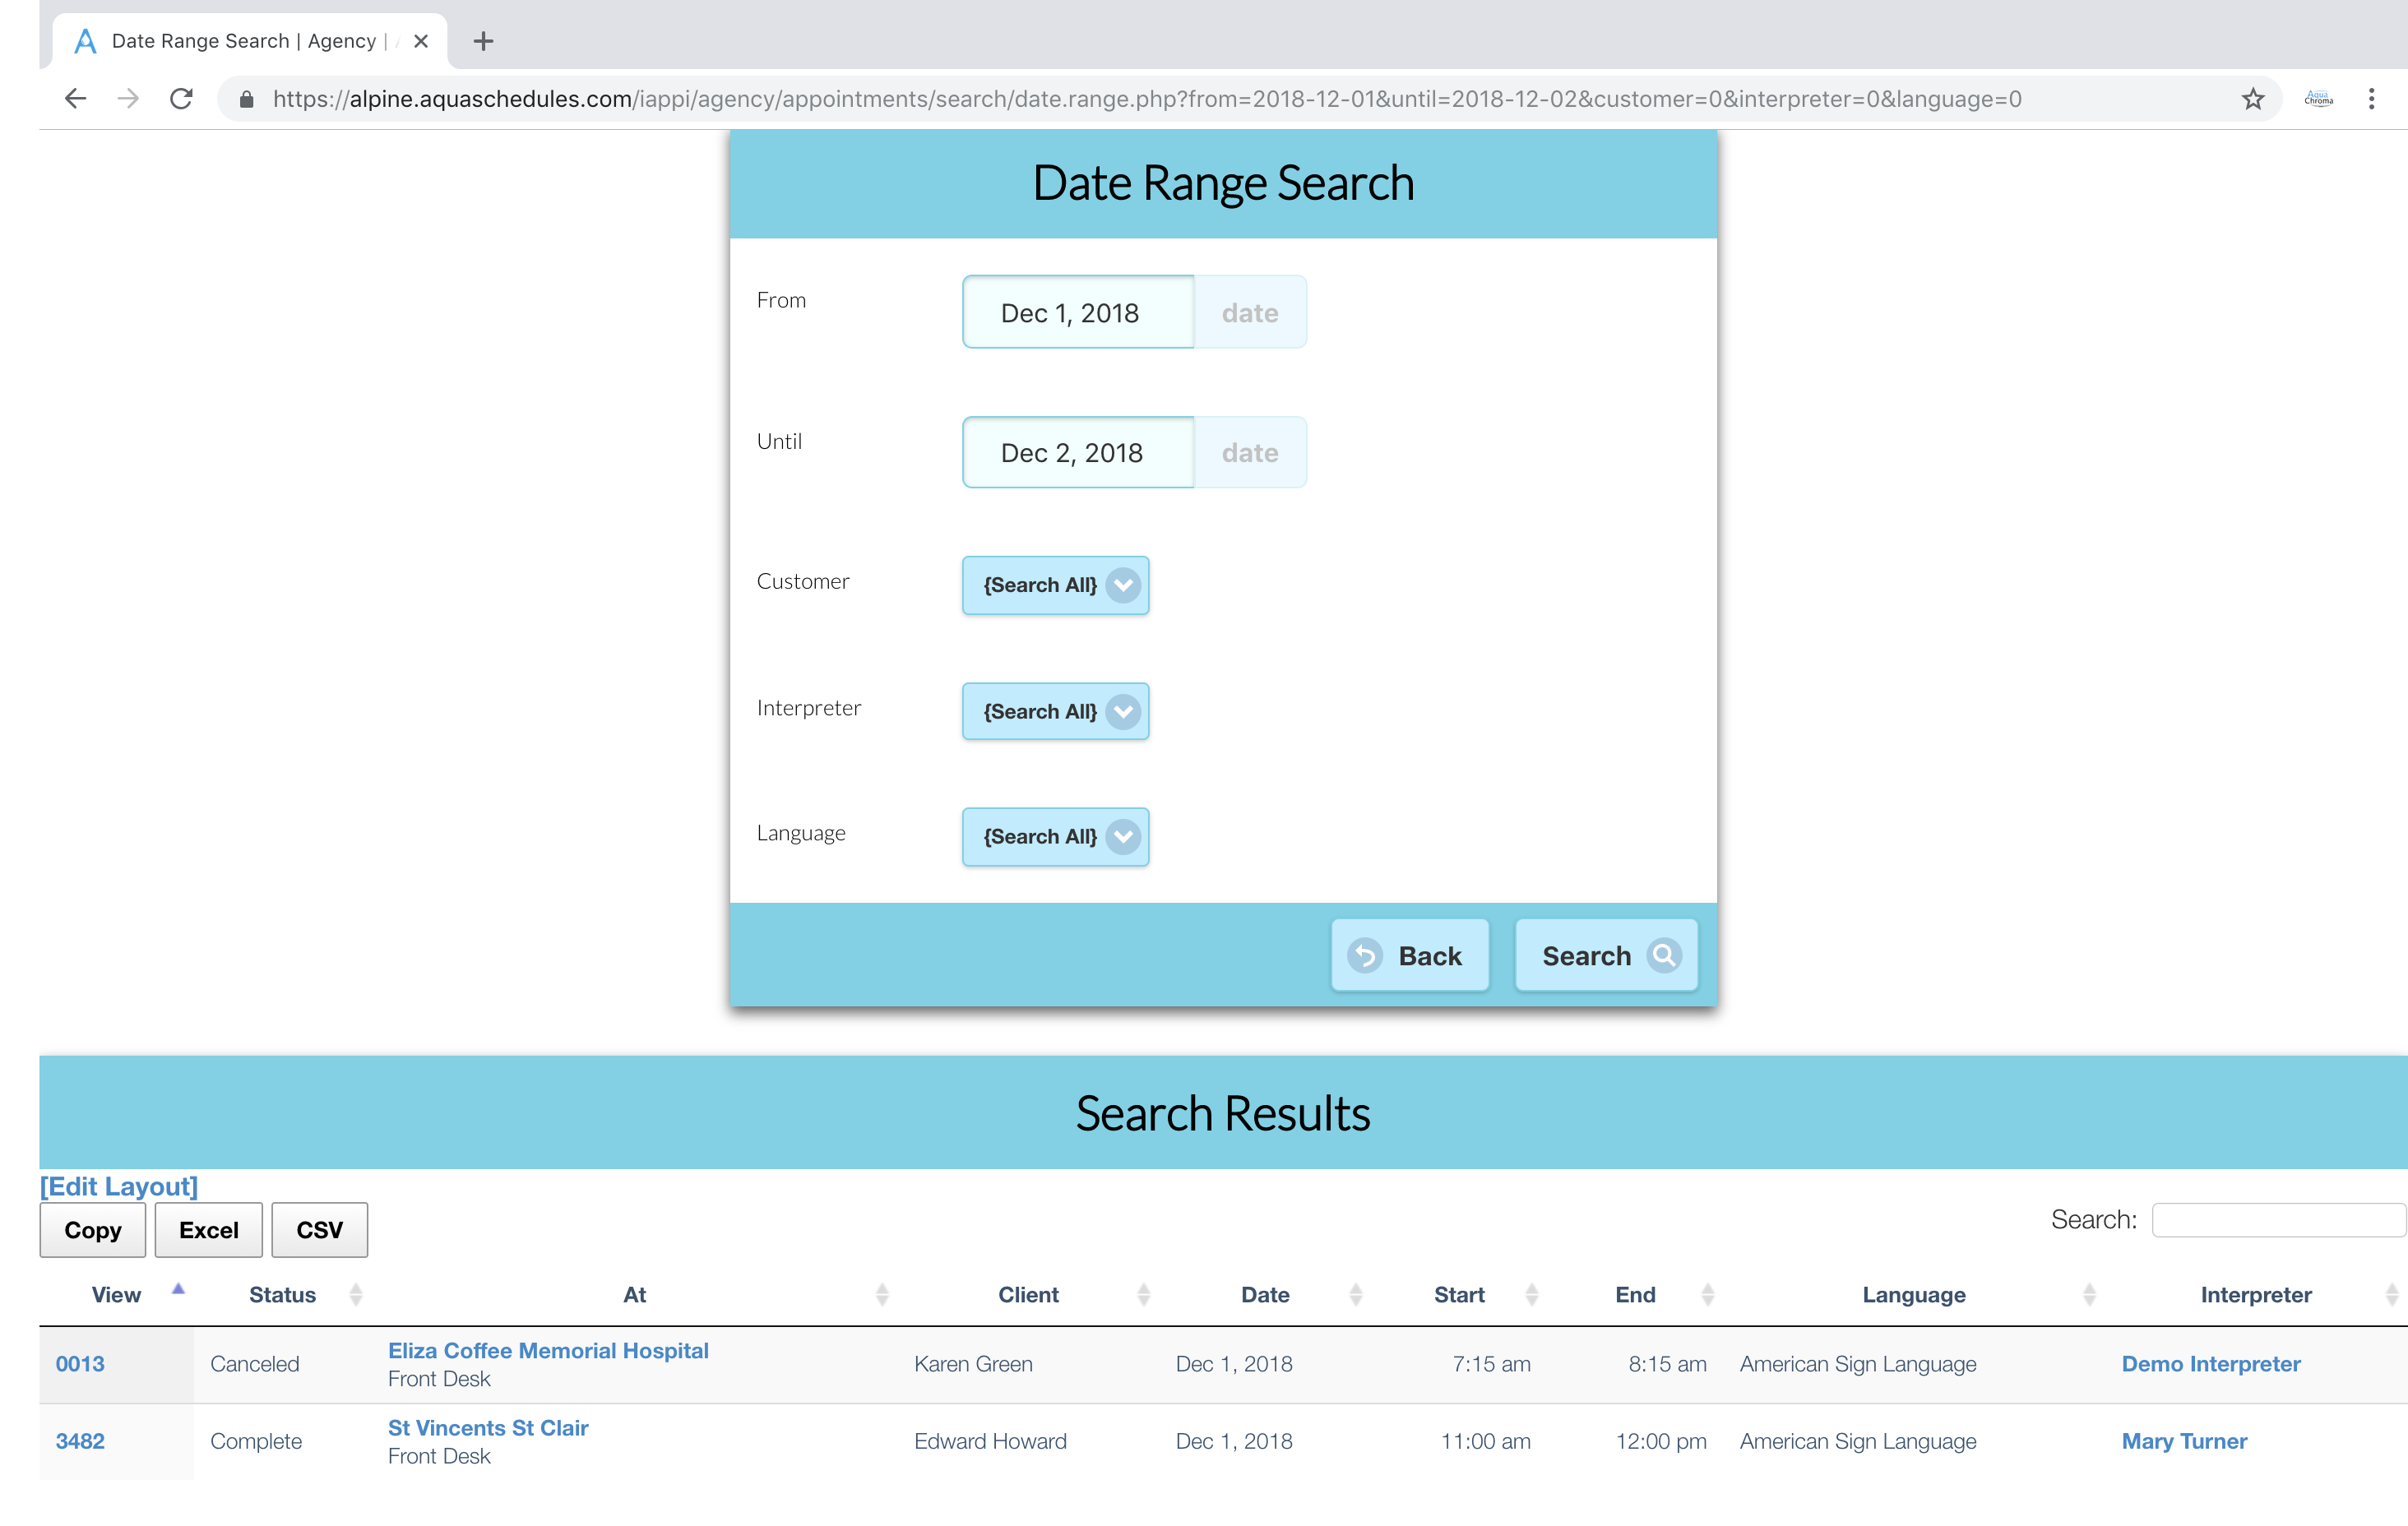Open the Customer Search All dropdown

pyautogui.click(x=1055, y=585)
